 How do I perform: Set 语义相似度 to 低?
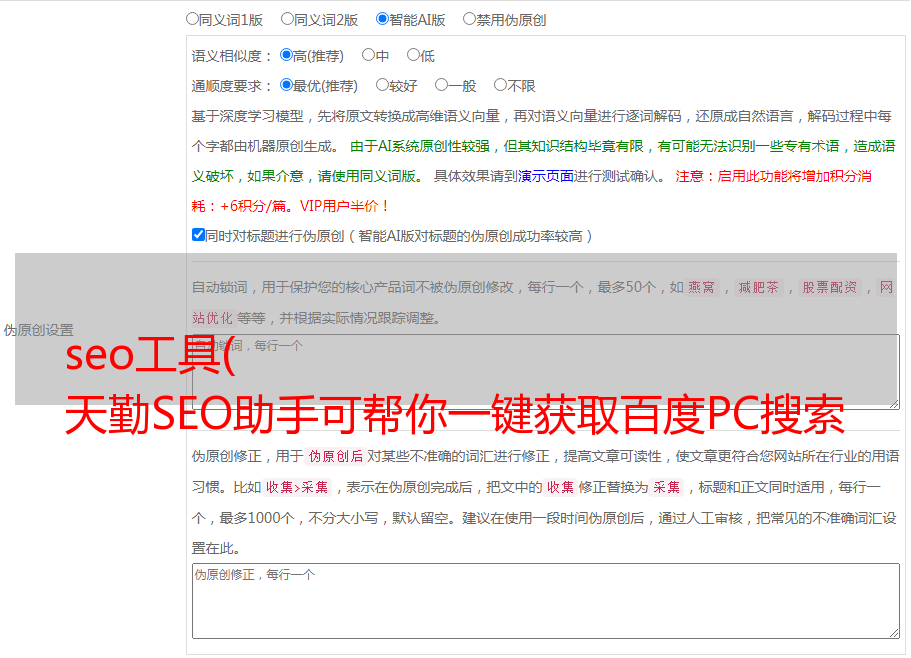(413, 55)
